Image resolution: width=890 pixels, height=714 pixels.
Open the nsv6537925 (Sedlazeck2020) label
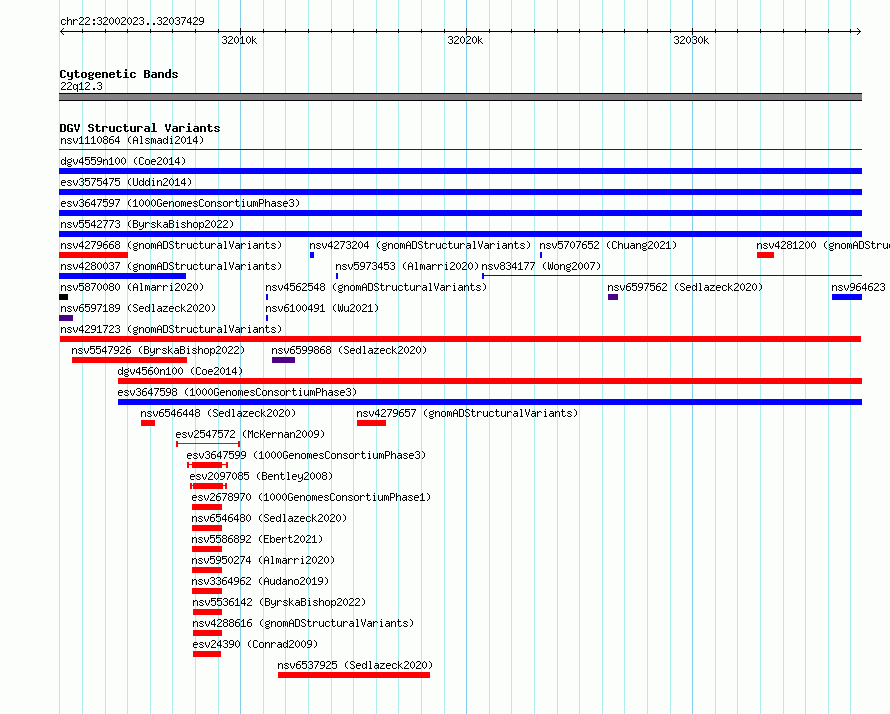coord(355,665)
